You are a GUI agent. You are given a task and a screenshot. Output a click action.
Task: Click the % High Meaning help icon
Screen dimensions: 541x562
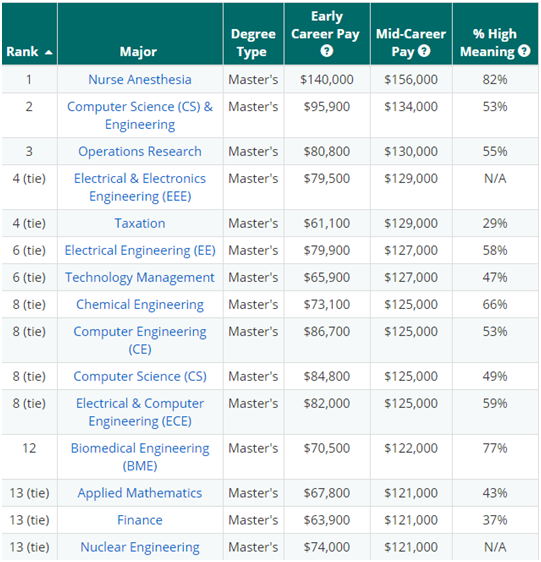[524, 51]
